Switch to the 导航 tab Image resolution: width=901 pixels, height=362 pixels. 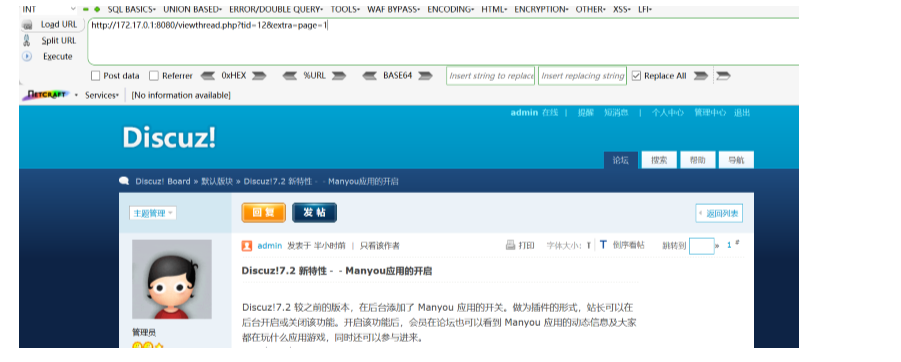pyautogui.click(x=736, y=160)
